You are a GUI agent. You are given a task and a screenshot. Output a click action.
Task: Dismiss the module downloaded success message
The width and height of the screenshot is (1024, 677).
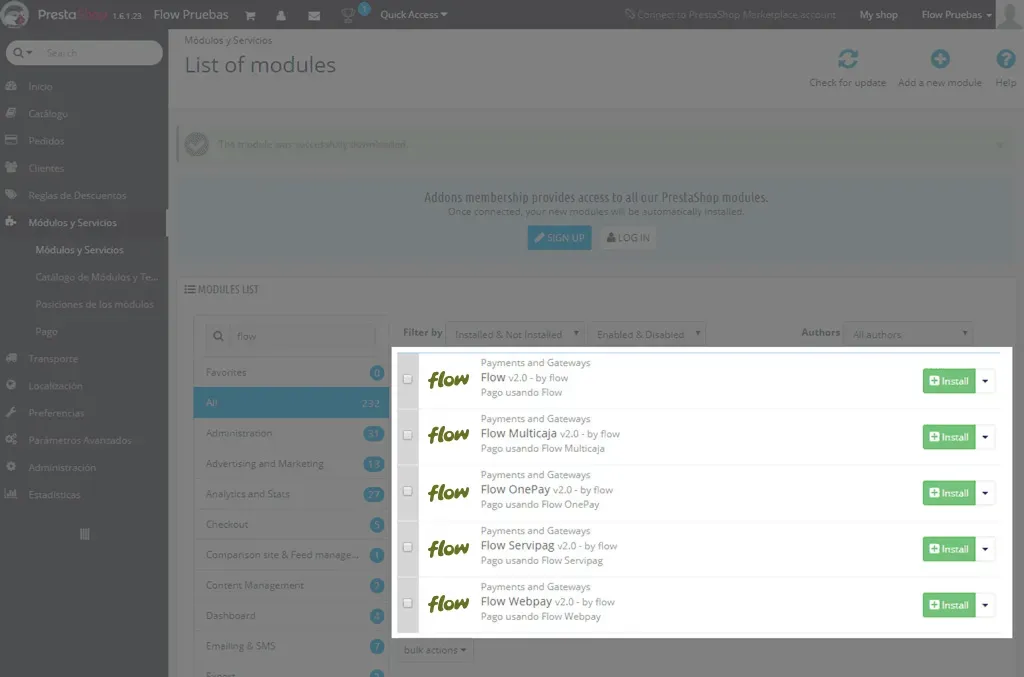[x=1000, y=144]
